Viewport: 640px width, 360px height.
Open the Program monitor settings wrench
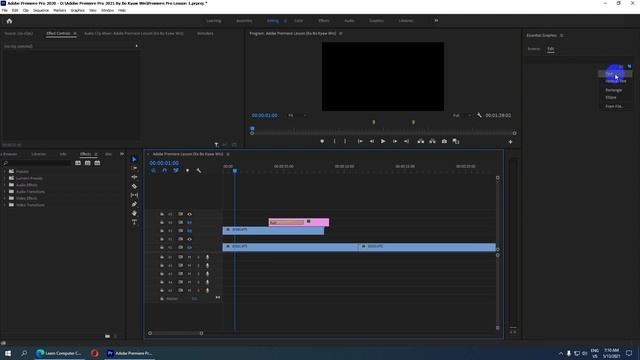click(479, 116)
